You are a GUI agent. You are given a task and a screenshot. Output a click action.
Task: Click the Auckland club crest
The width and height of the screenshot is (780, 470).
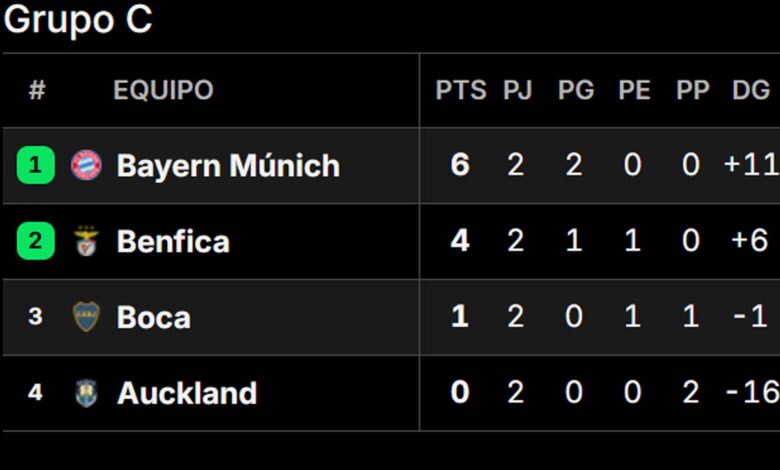click(87, 392)
